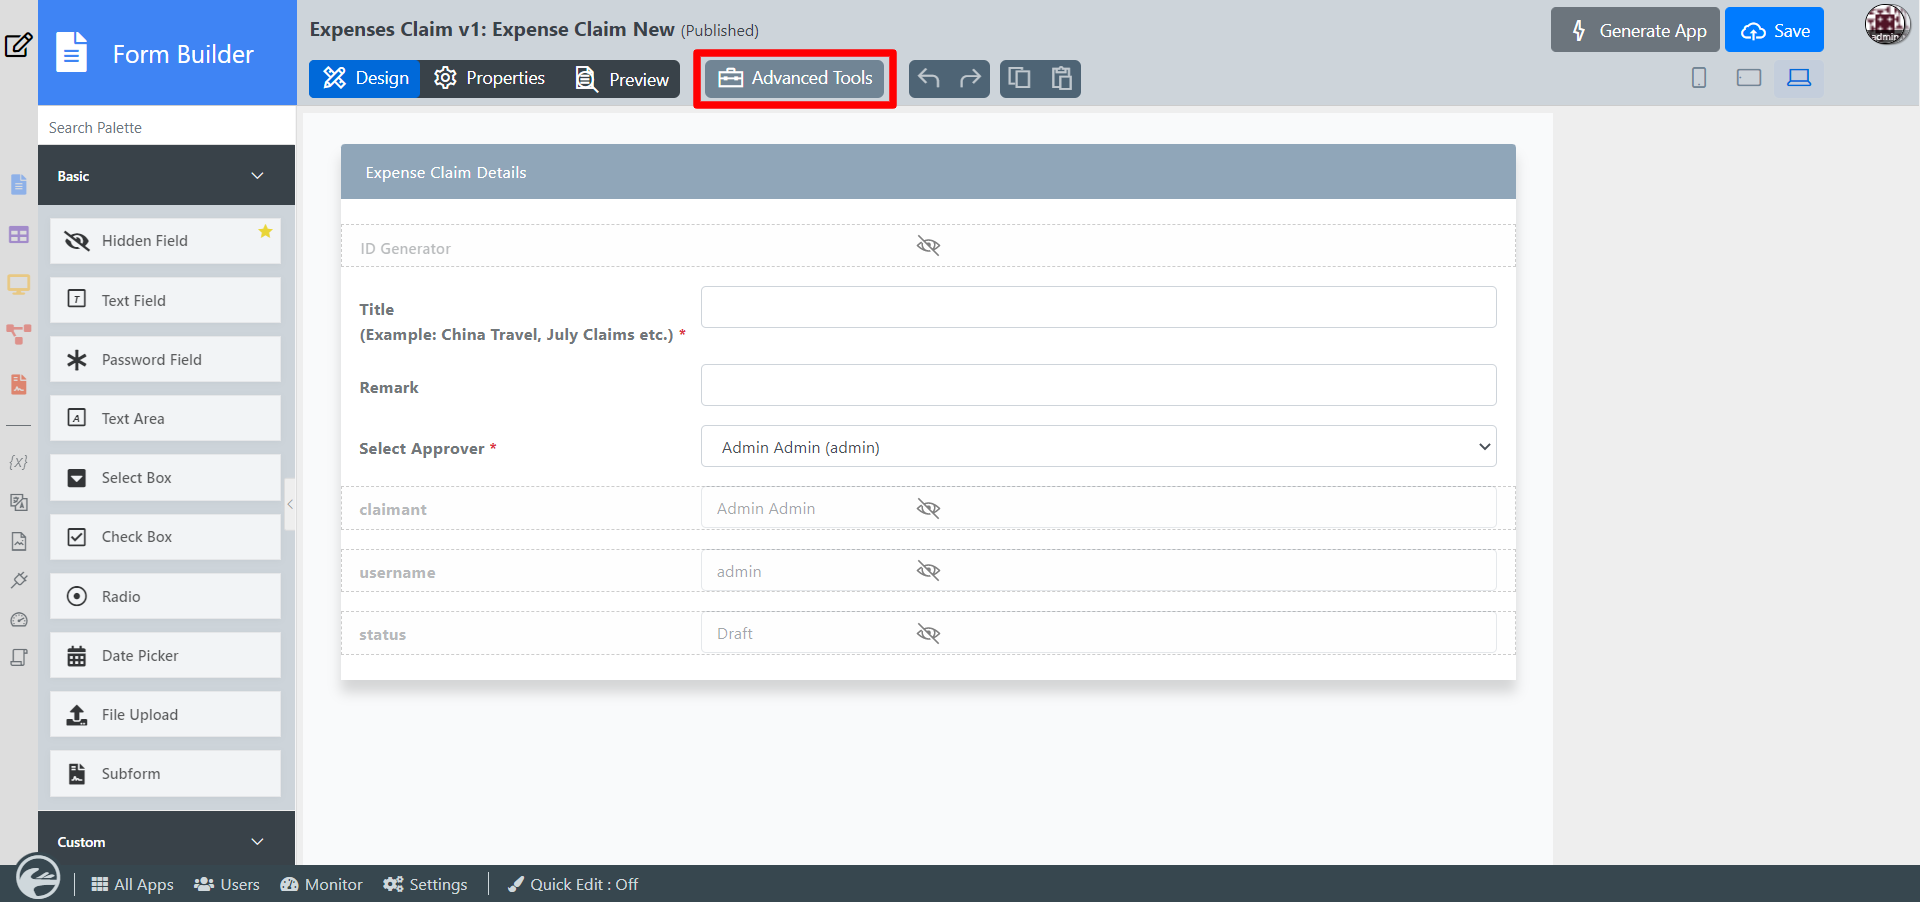Switch to the Properties tab
The width and height of the screenshot is (1920, 902).
[489, 78]
